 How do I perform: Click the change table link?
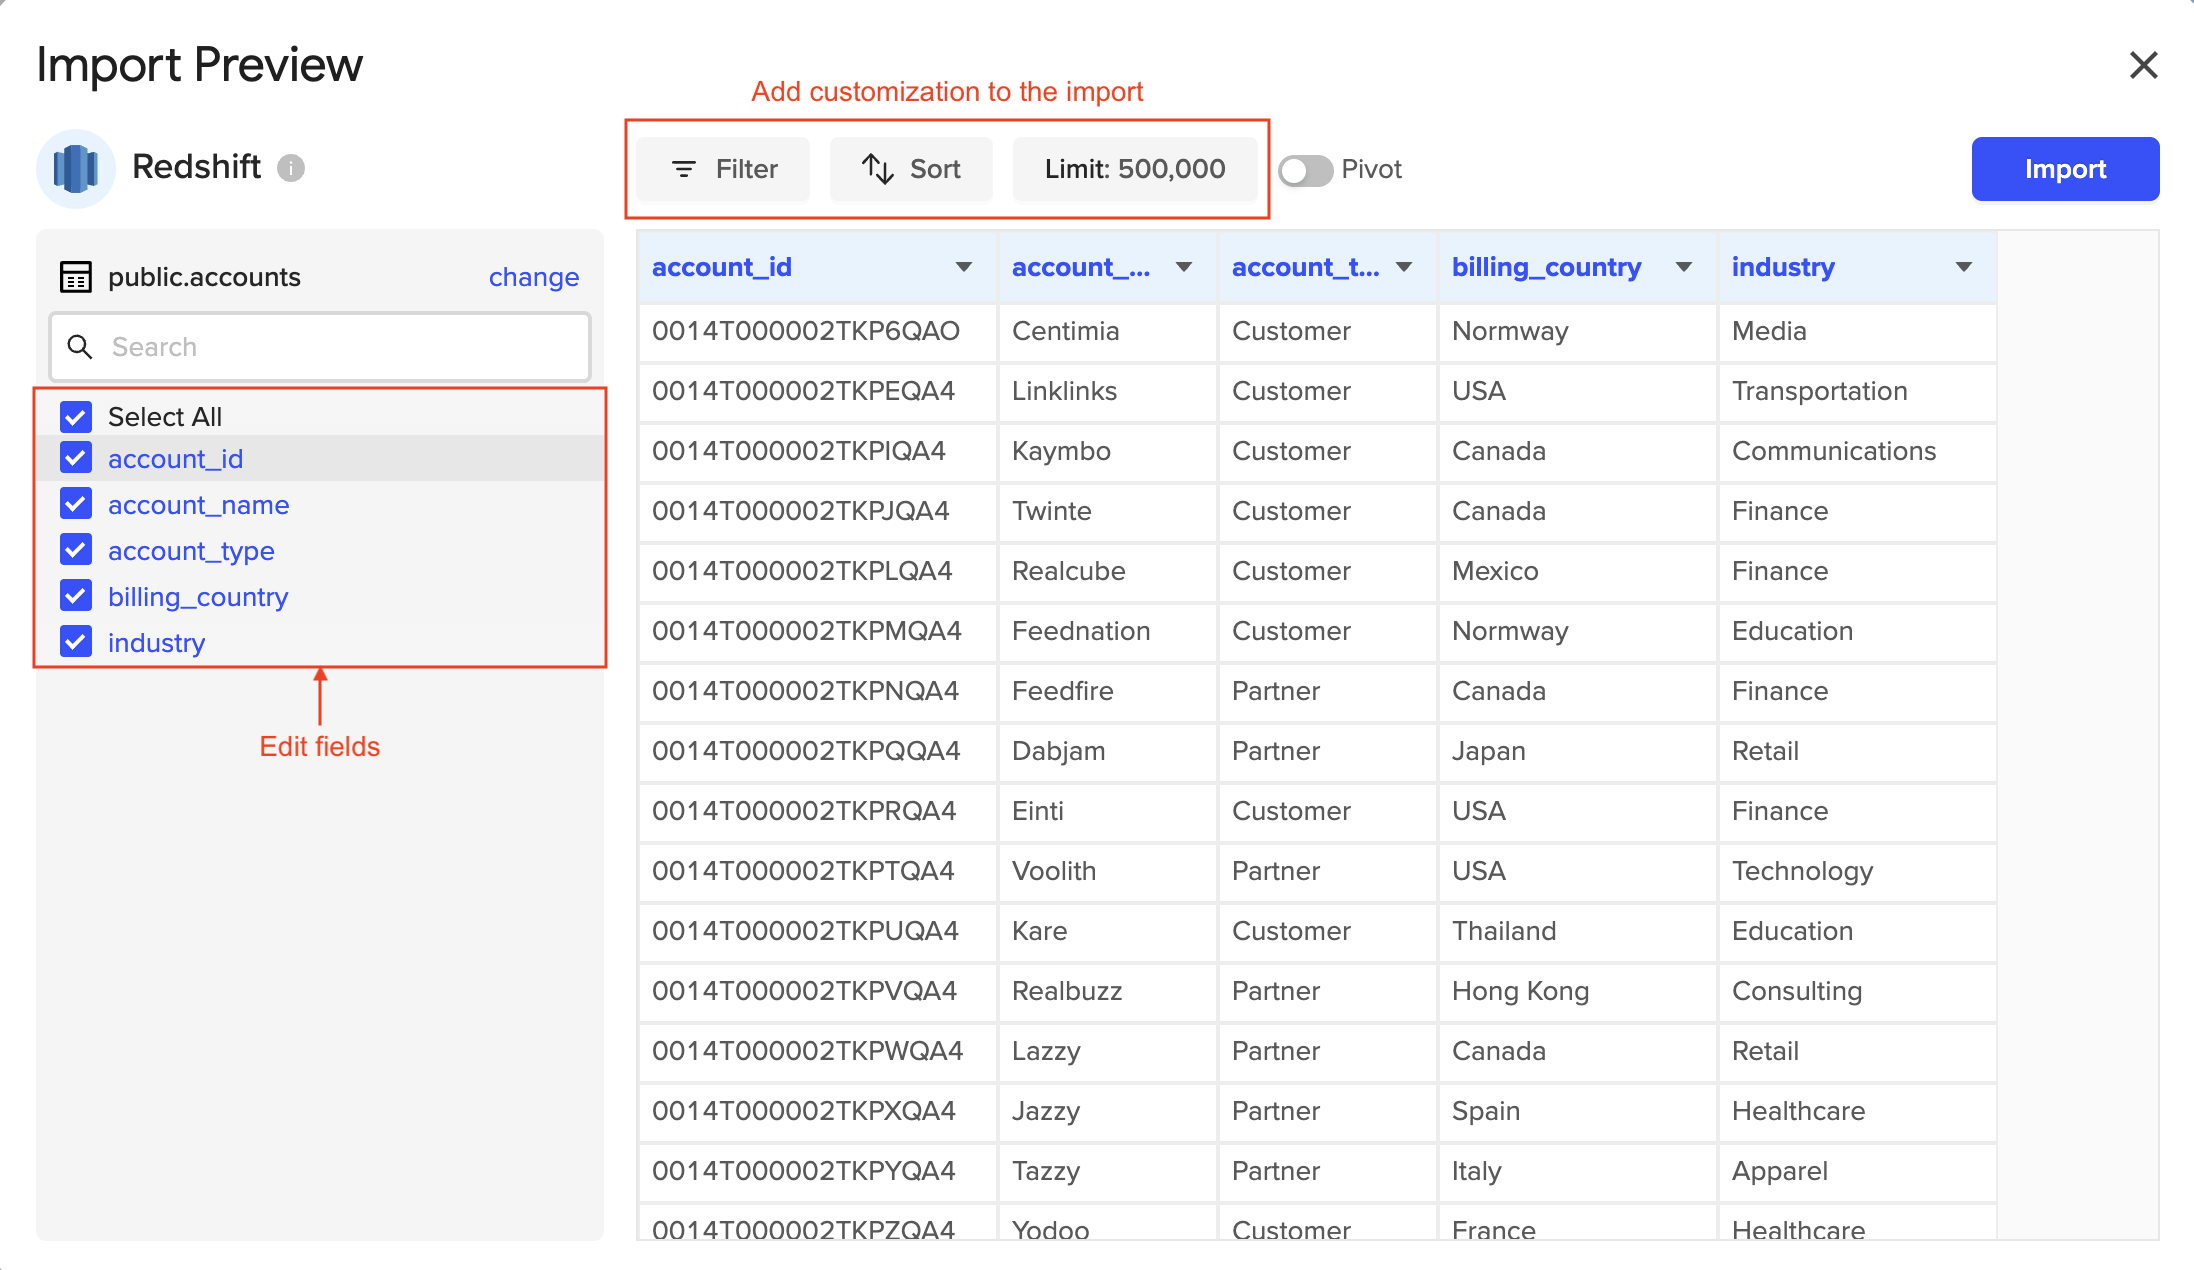click(x=533, y=277)
